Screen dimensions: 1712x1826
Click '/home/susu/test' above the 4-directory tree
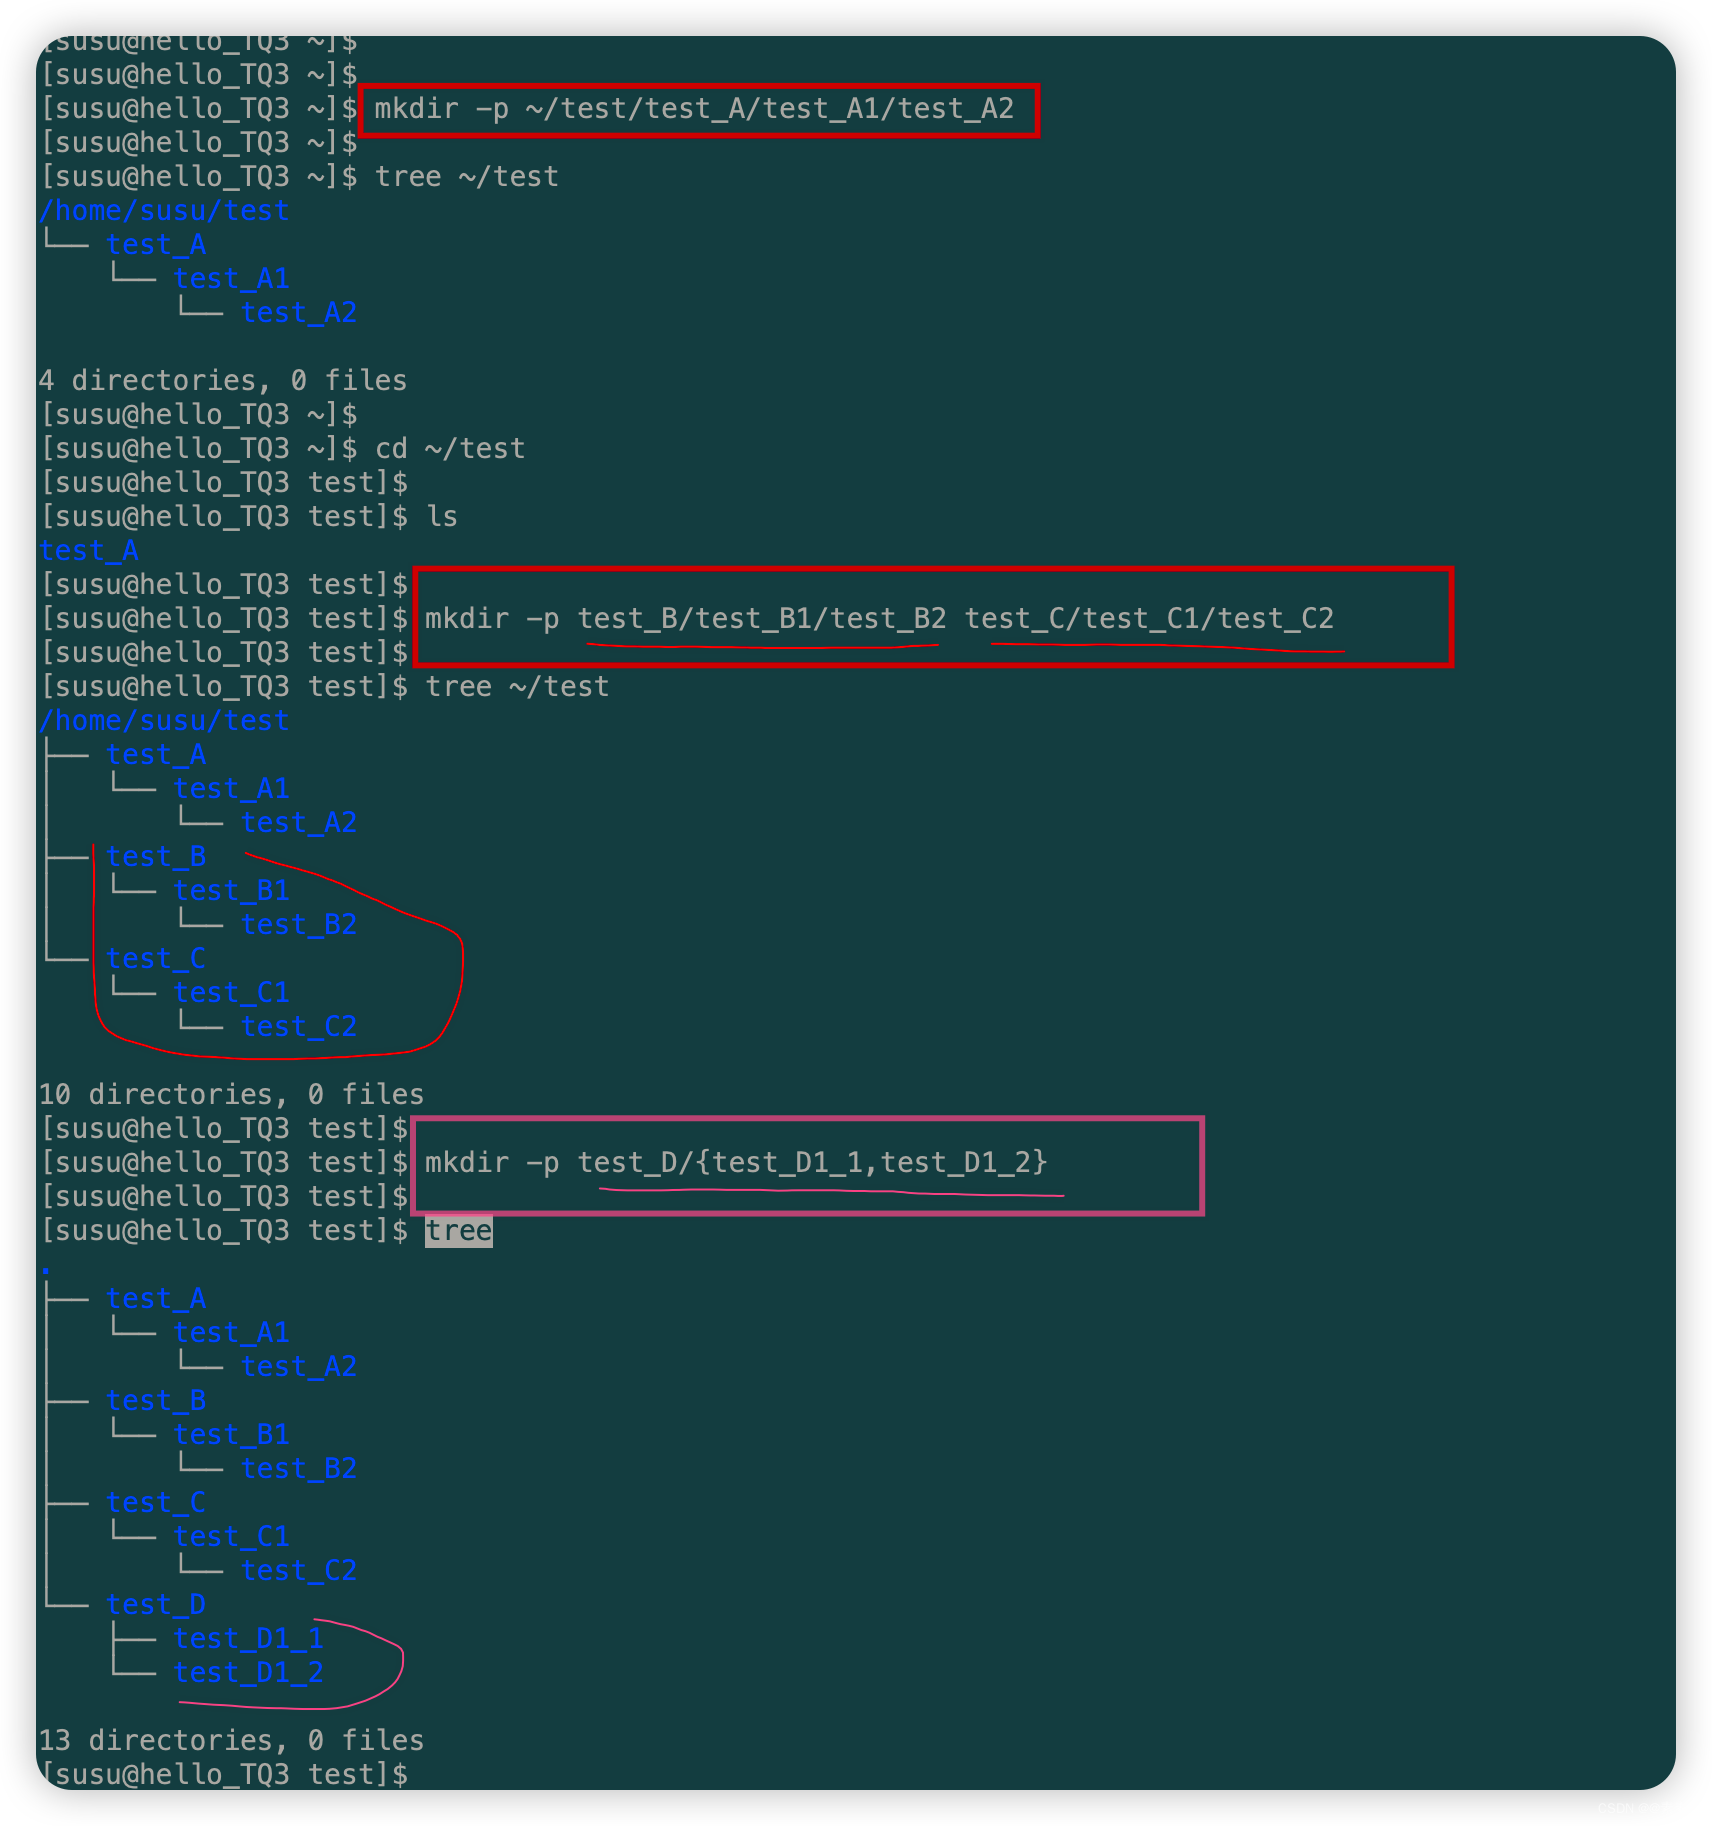pos(164,211)
